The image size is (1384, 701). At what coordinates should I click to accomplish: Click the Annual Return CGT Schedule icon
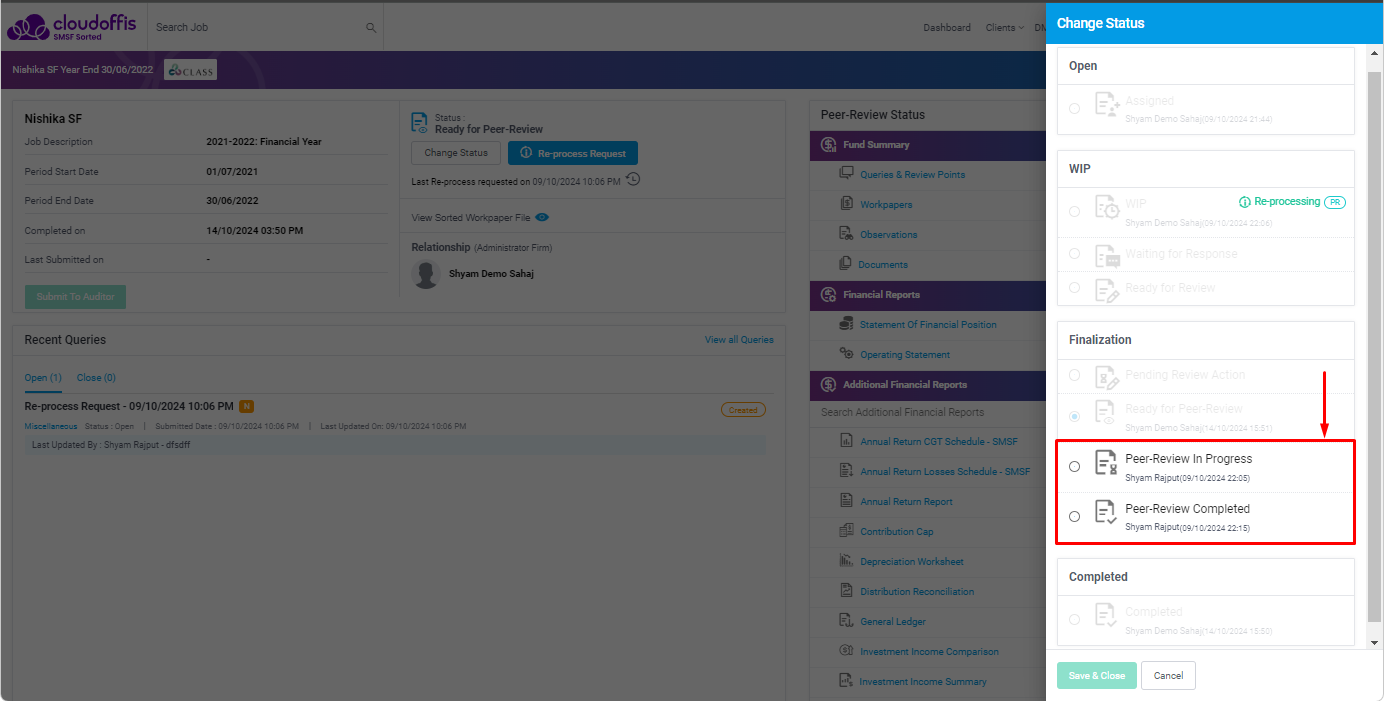pyautogui.click(x=846, y=441)
